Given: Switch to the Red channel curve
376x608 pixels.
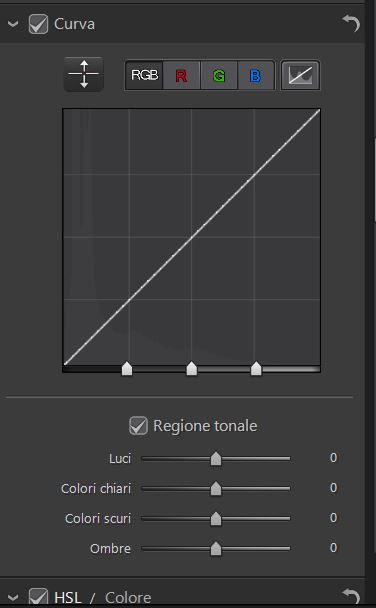Looking at the screenshot, I should click(181, 75).
